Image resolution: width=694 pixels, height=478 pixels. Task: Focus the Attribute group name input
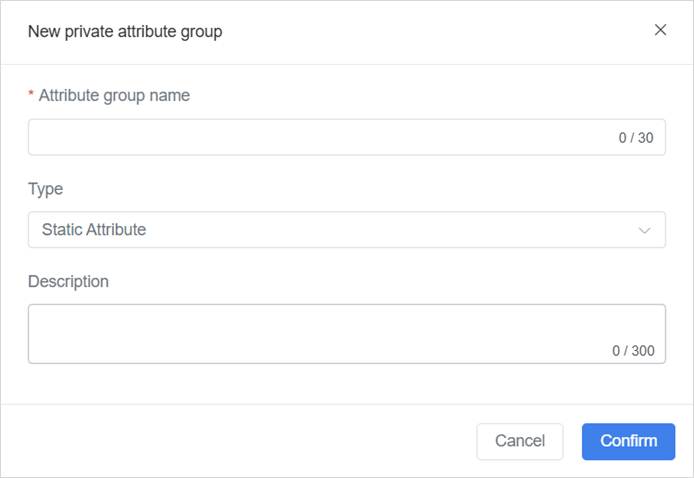coord(320,138)
